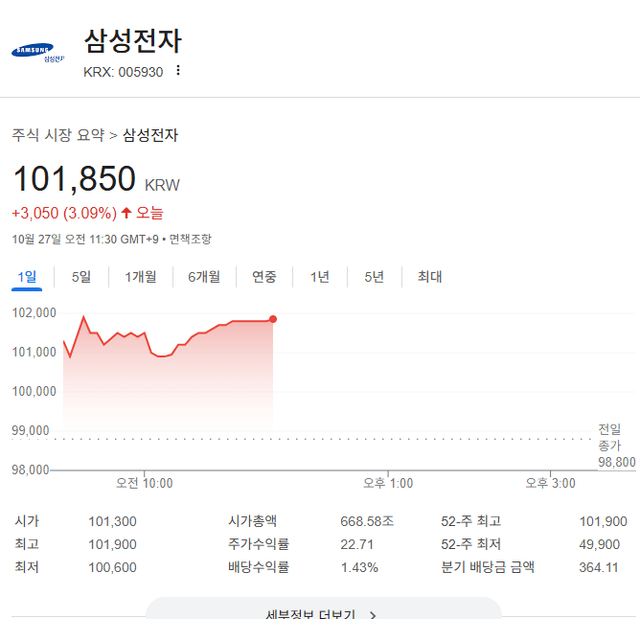Image resolution: width=640 pixels, height=619 pixels.
Task: Switch to the 5일 chart tab
Action: (81, 277)
